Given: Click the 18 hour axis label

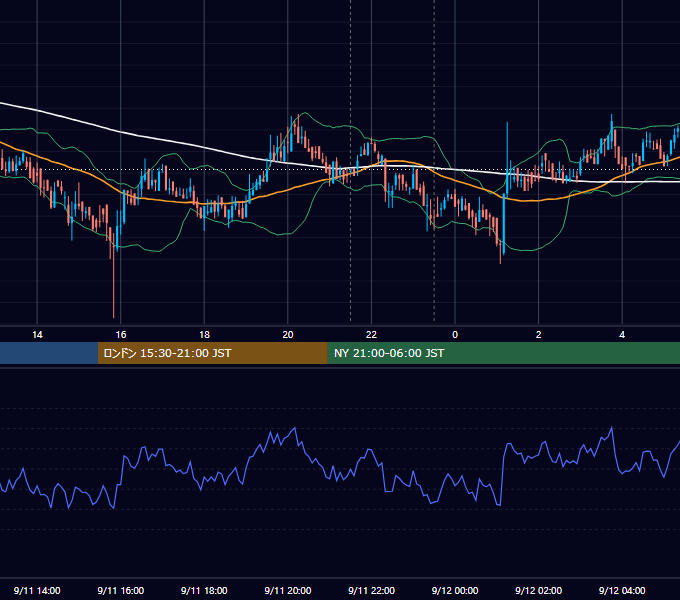Looking at the screenshot, I should tap(204, 335).
